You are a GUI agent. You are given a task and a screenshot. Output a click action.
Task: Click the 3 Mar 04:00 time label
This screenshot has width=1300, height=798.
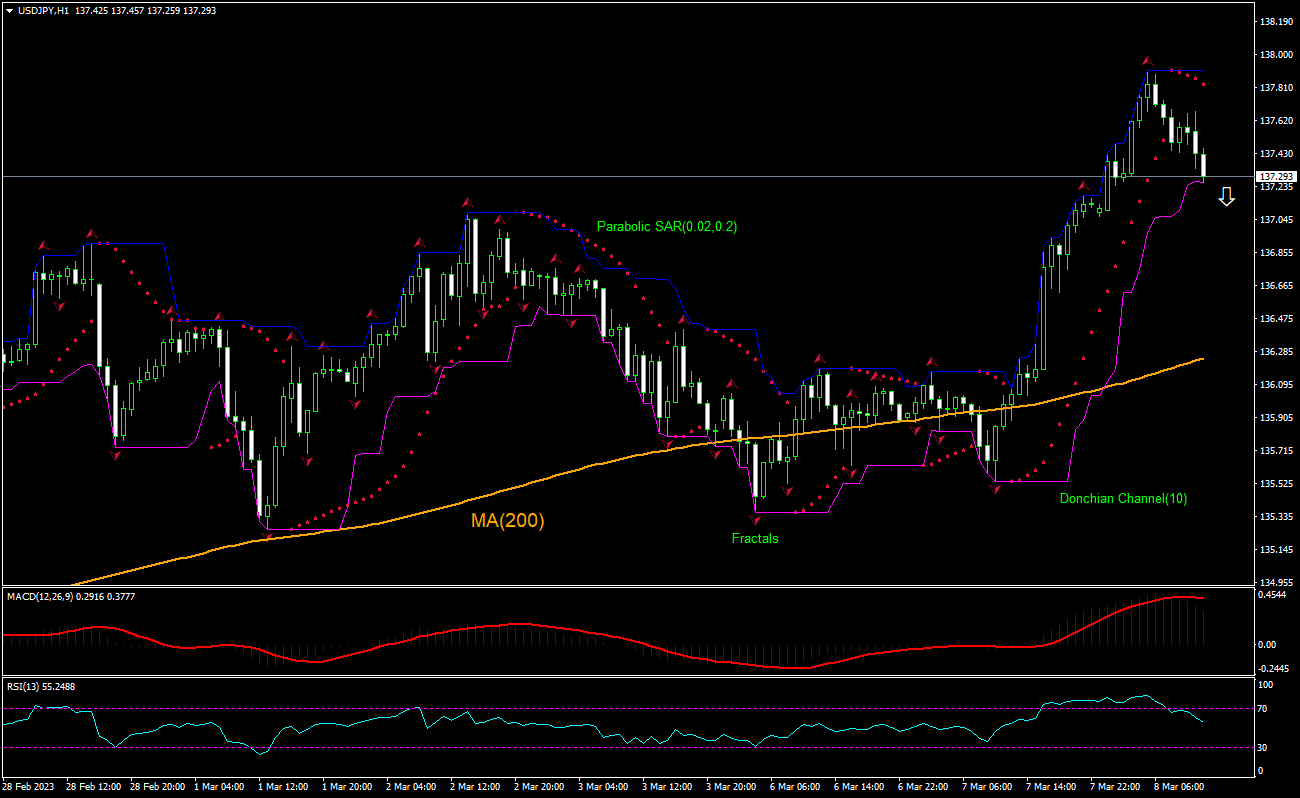pyautogui.click(x=605, y=787)
